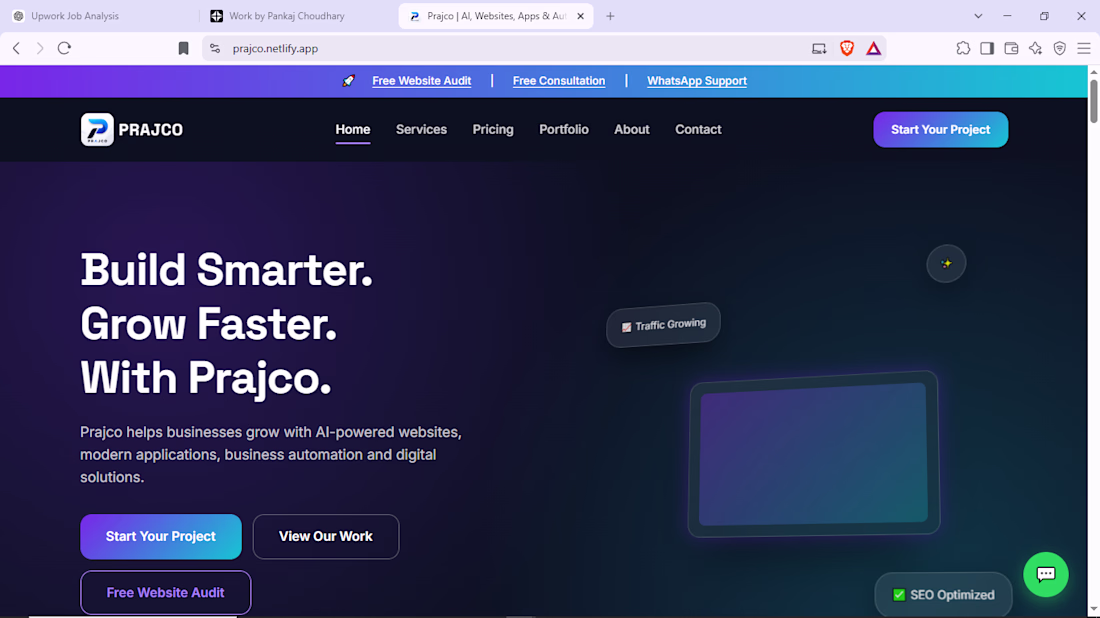
Task: Click the Prajco logo
Action: pyautogui.click(x=132, y=130)
